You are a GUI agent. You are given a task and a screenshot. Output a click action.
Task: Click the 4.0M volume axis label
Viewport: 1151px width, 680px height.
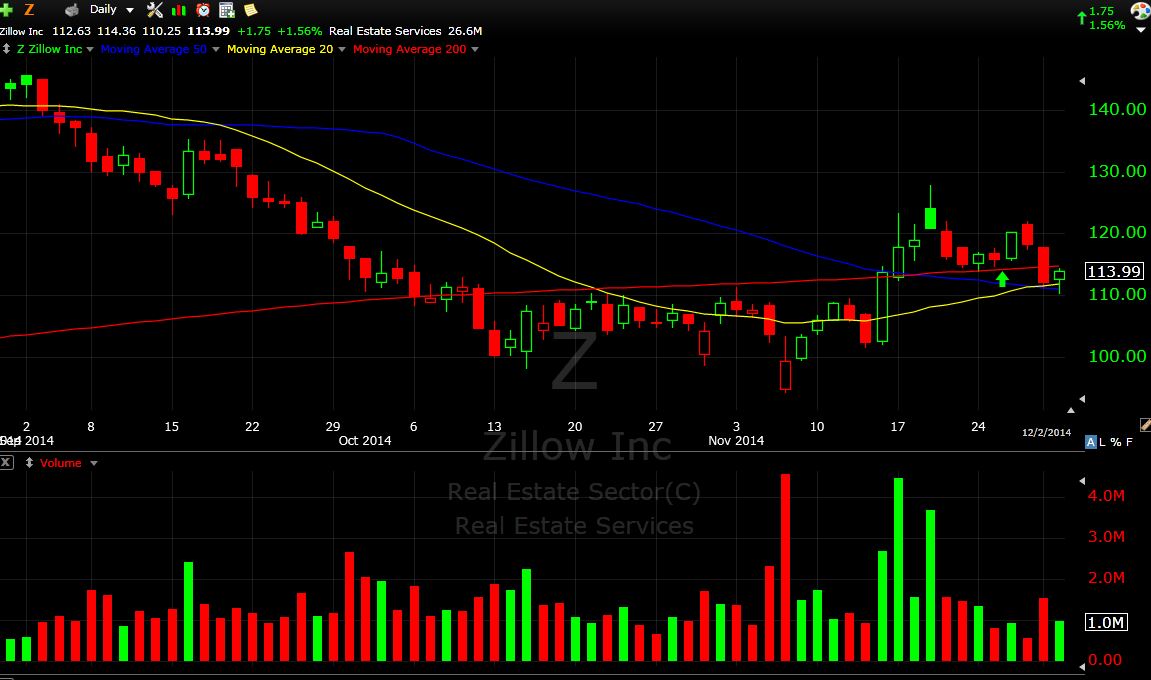tap(1106, 496)
